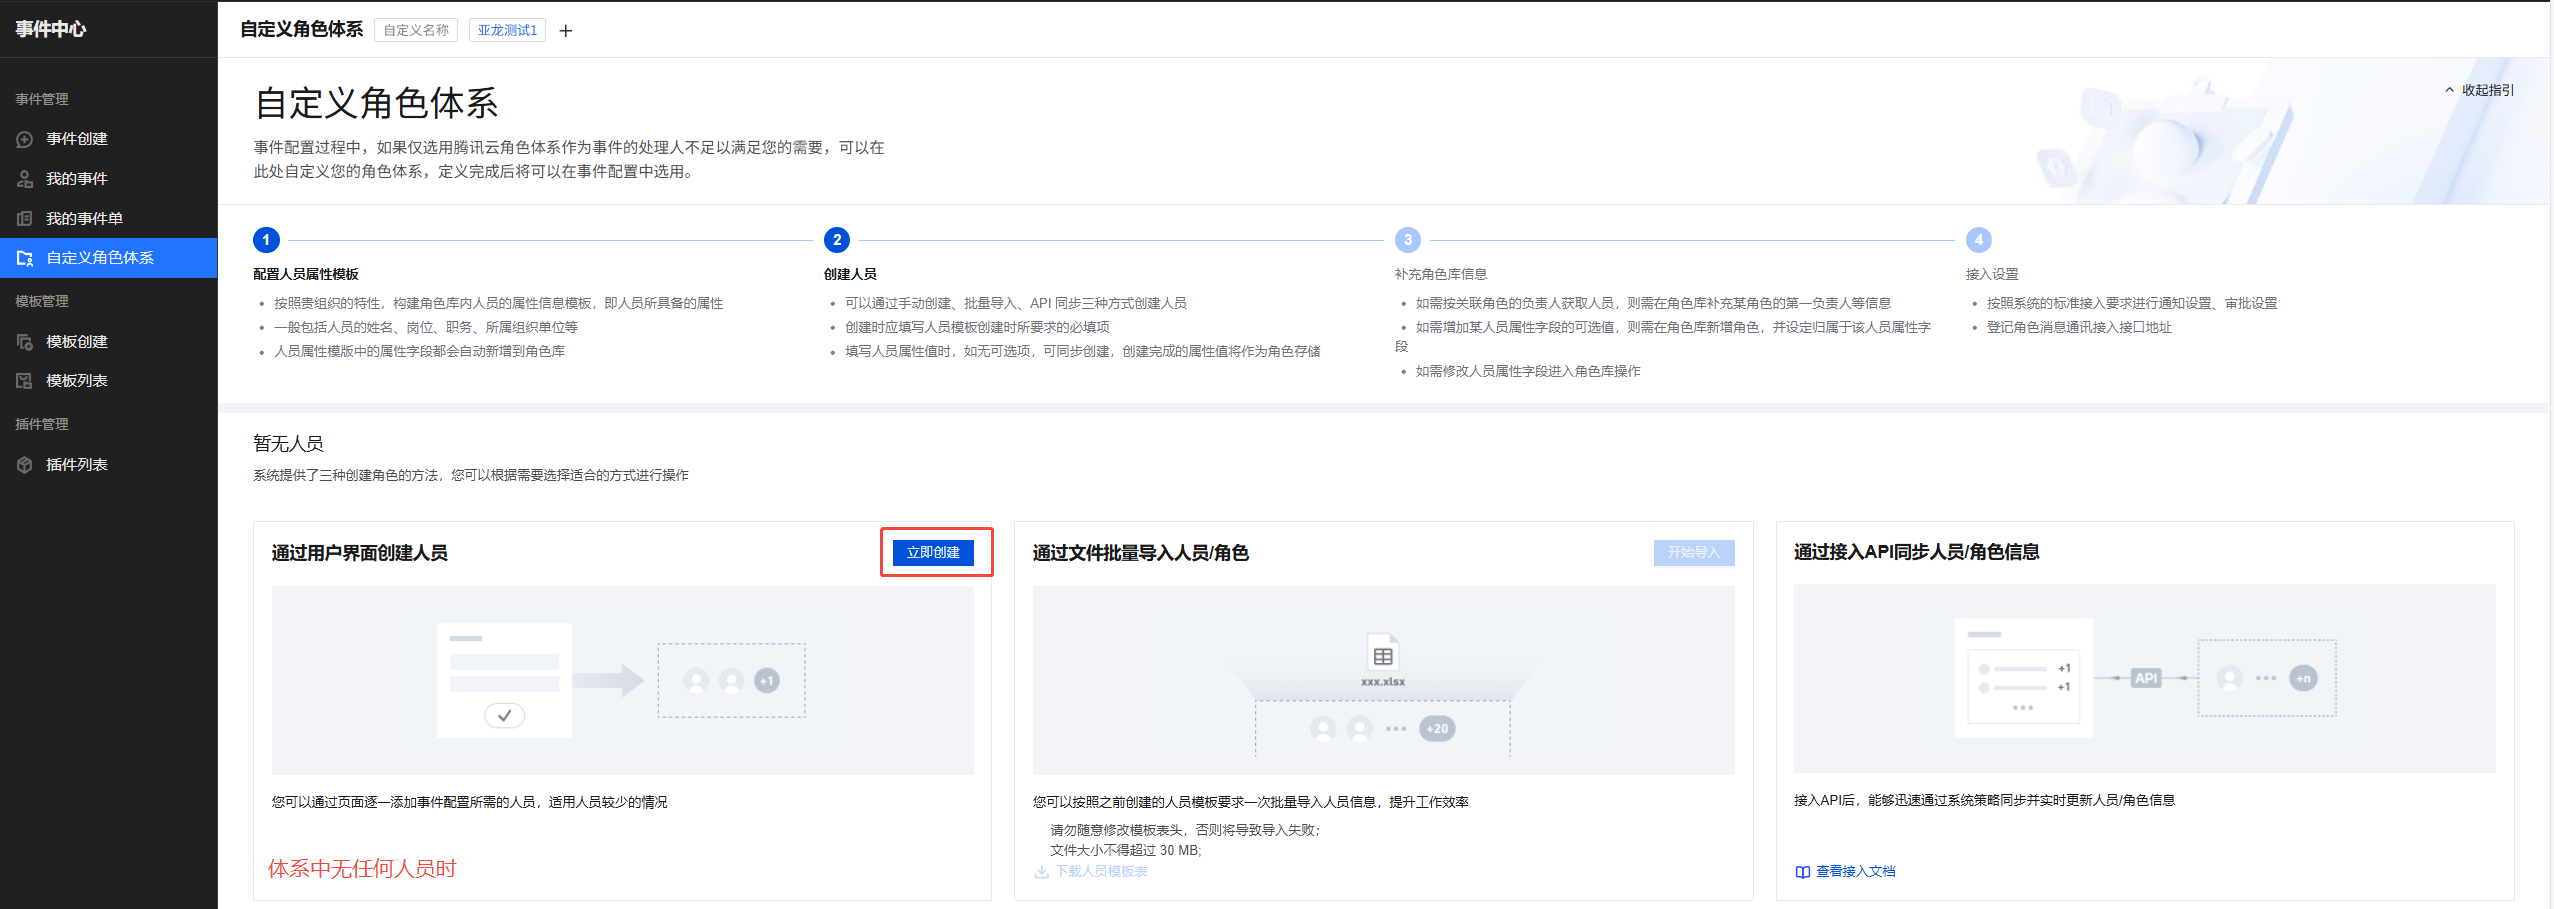The image size is (2554, 909).
Task: Select the 自定义名称 tab
Action: 416,31
